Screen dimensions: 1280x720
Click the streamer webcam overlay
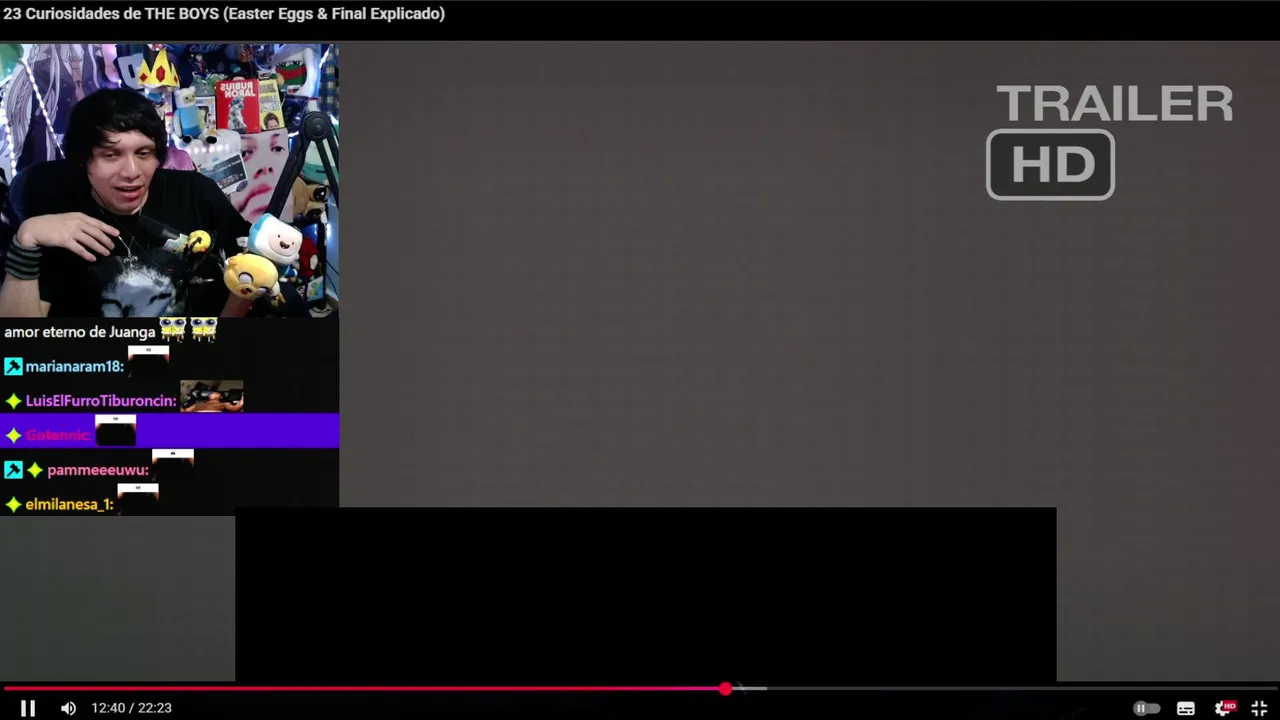[x=169, y=180]
